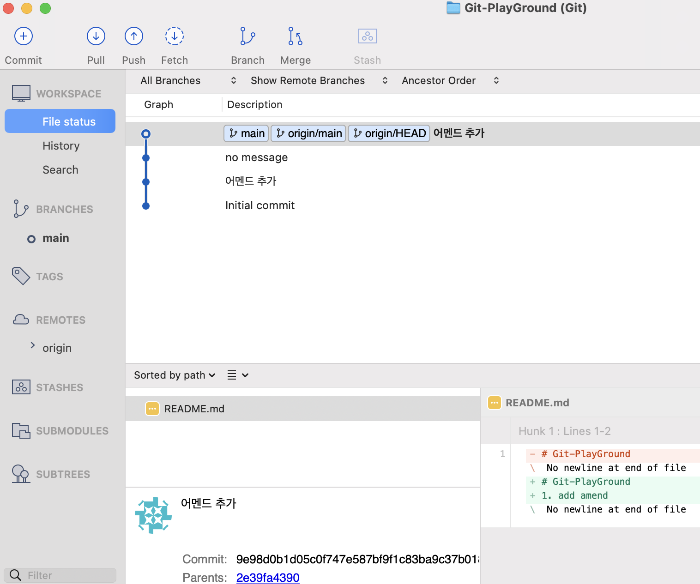This screenshot has width=700, height=584.
Task: Select the 'no message' commit row
Action: point(413,158)
